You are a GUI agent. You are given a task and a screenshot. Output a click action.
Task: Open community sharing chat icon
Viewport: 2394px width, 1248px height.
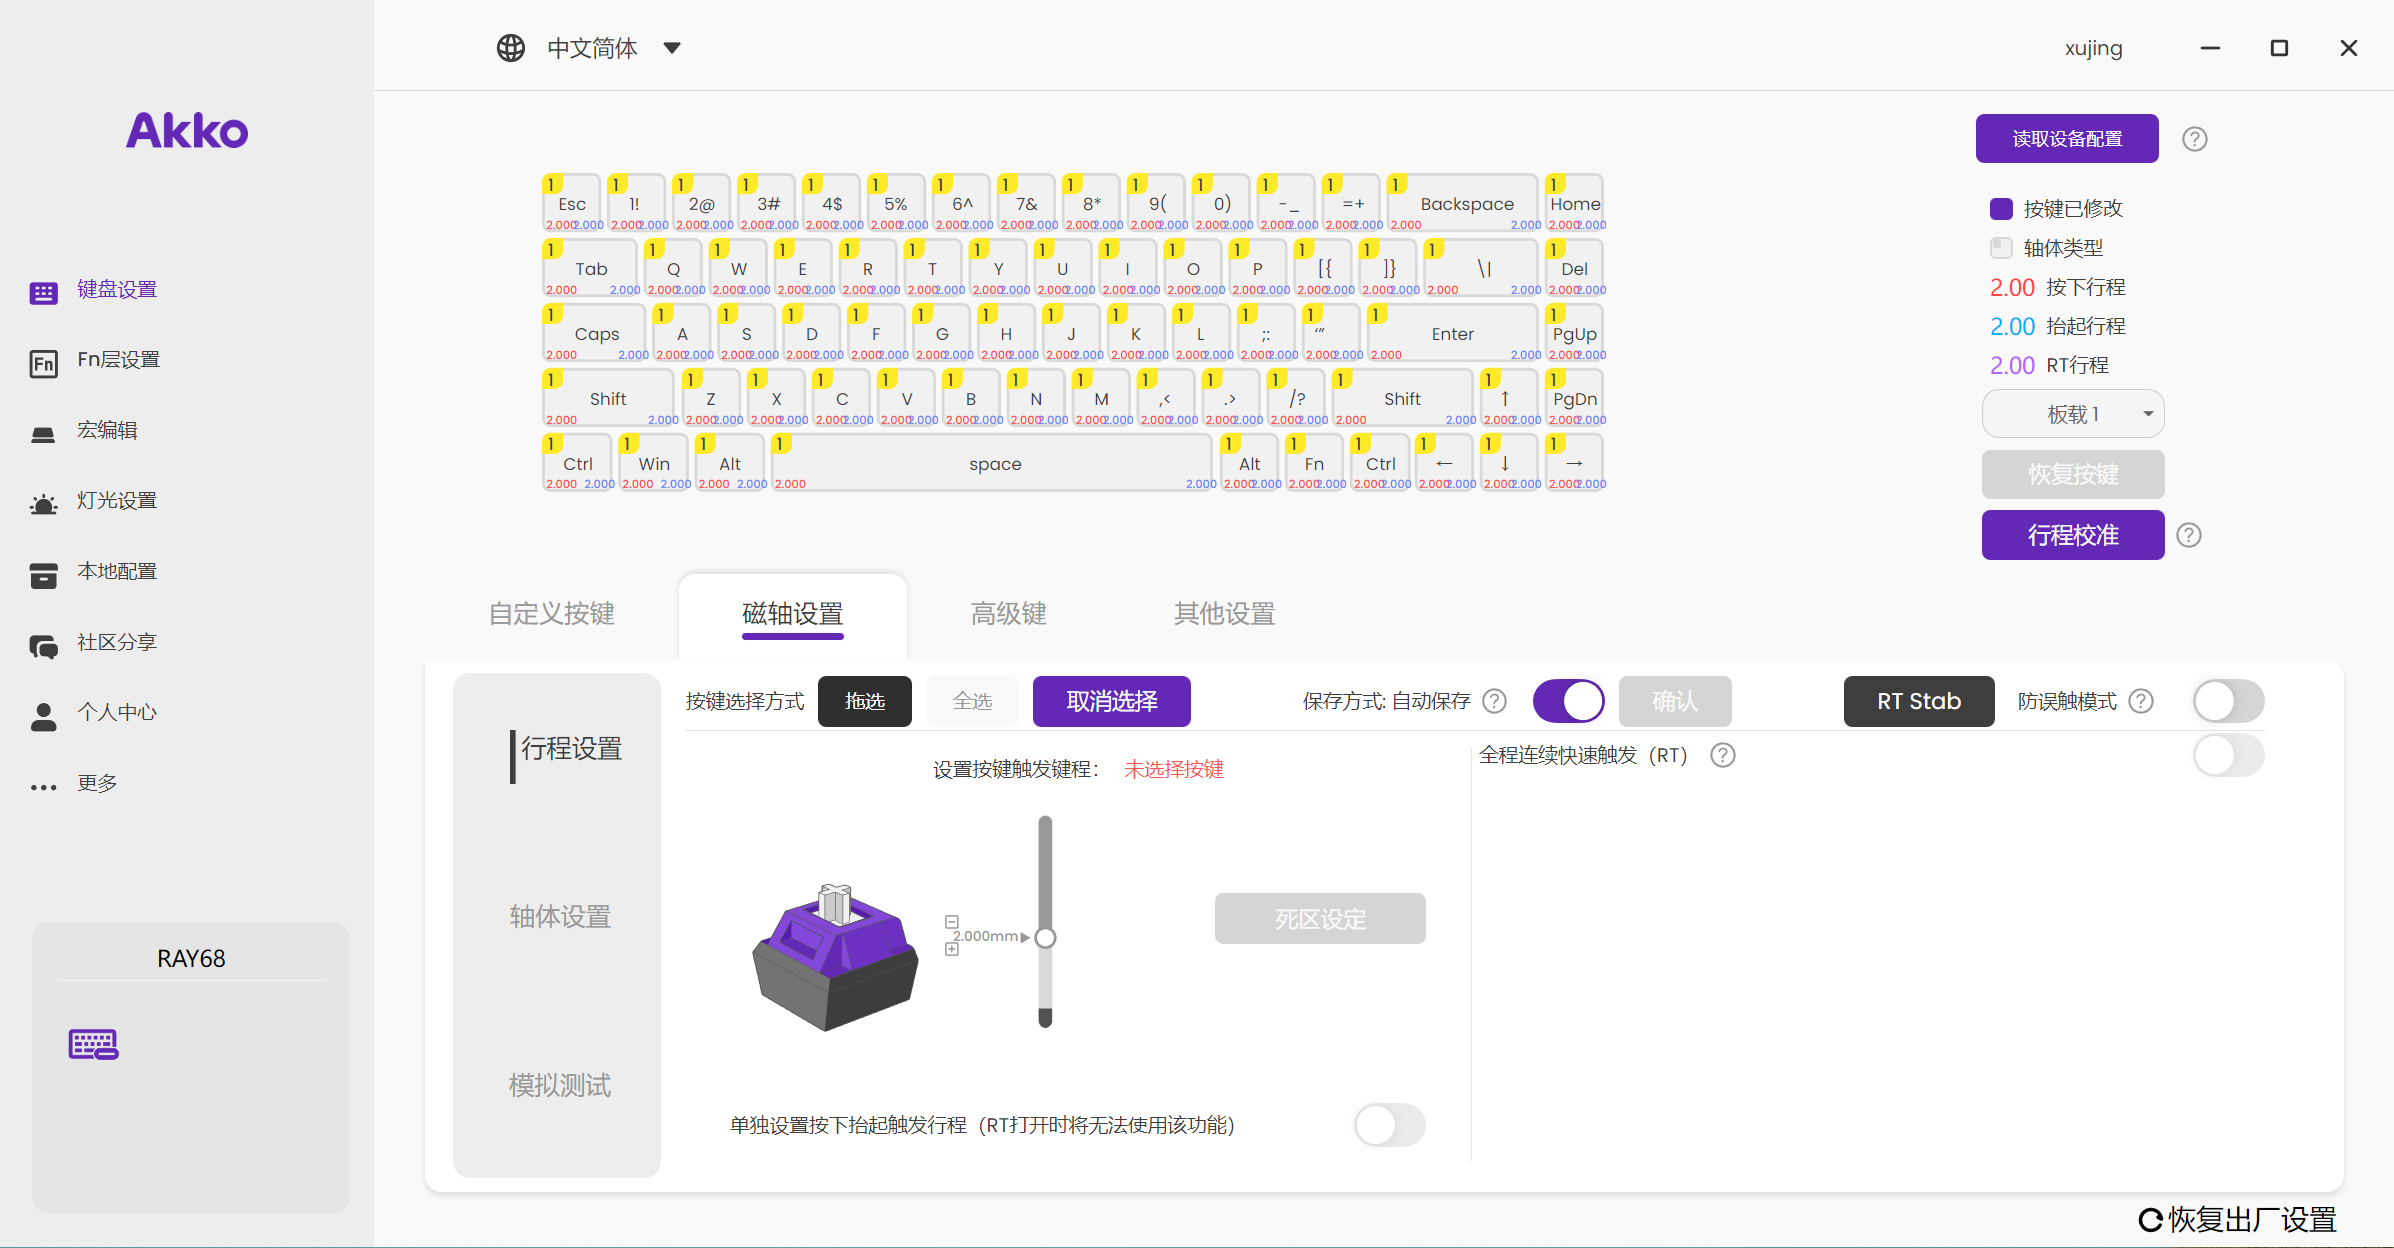(43, 645)
